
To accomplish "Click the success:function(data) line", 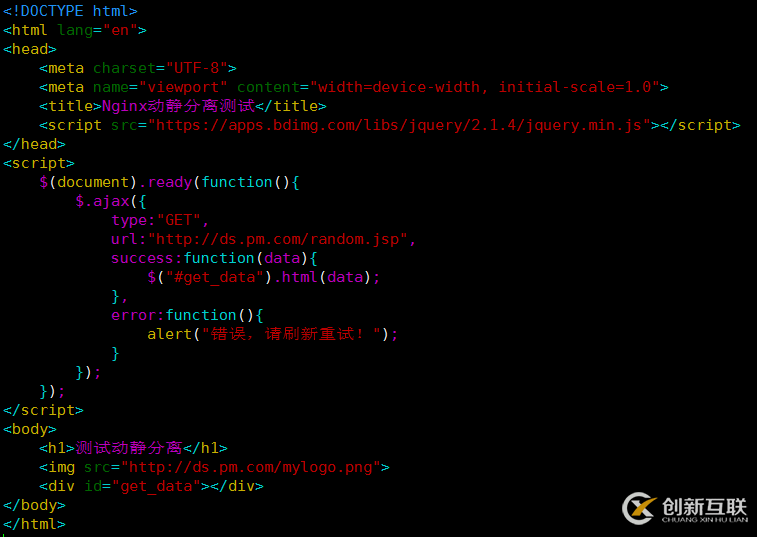I will coord(214,258).
